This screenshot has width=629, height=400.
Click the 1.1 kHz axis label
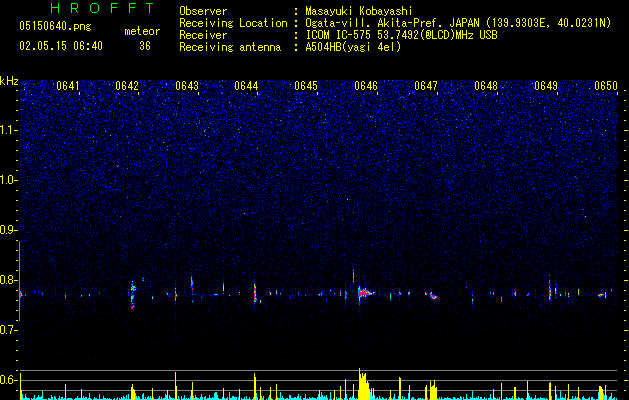click(x=9, y=130)
